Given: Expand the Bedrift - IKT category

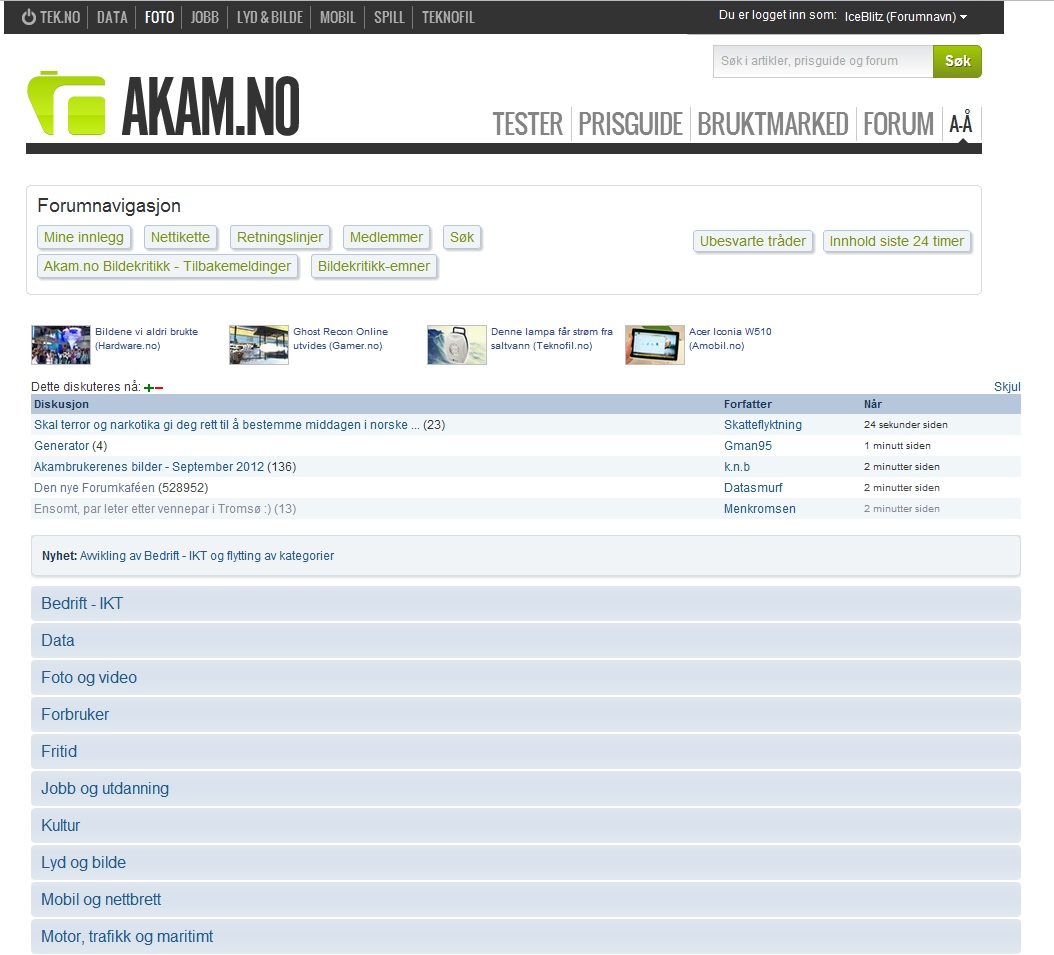Looking at the screenshot, I should [x=526, y=604].
